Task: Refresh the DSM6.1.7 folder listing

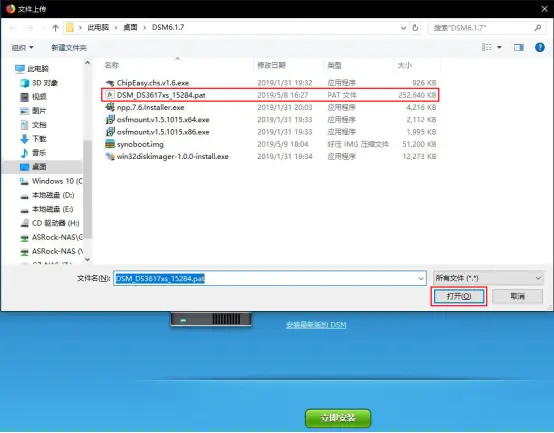Action: pos(416,28)
